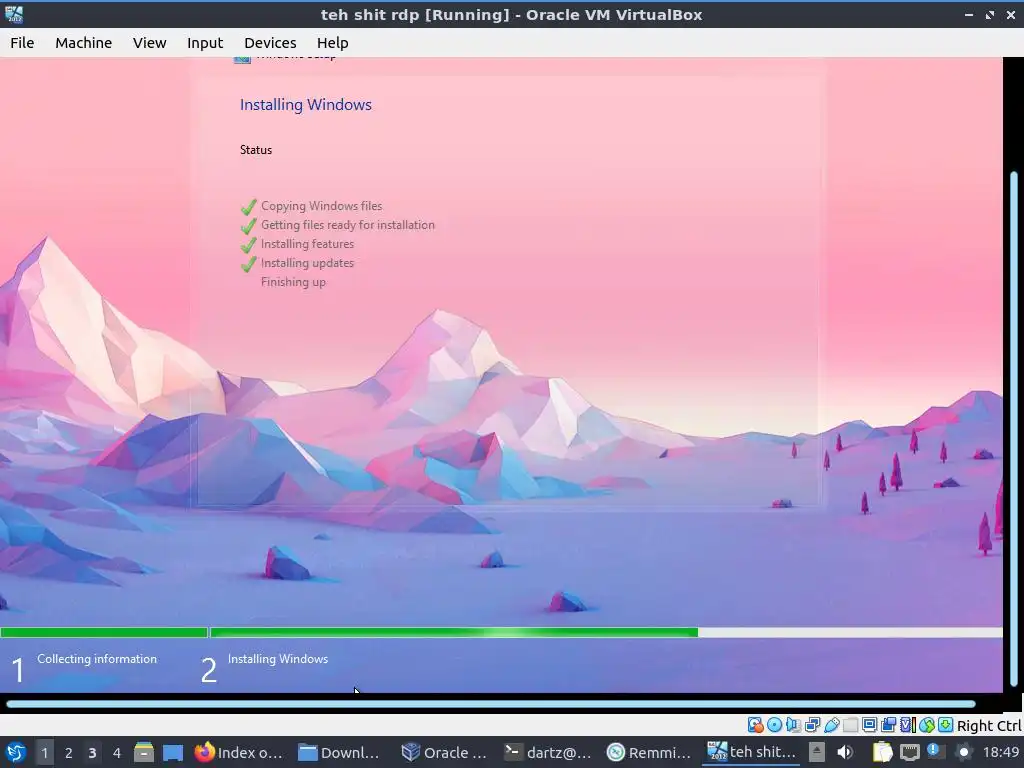Image resolution: width=1024 pixels, height=768 pixels.
Task: Click step 1 Collecting information label
Action: (x=97, y=659)
